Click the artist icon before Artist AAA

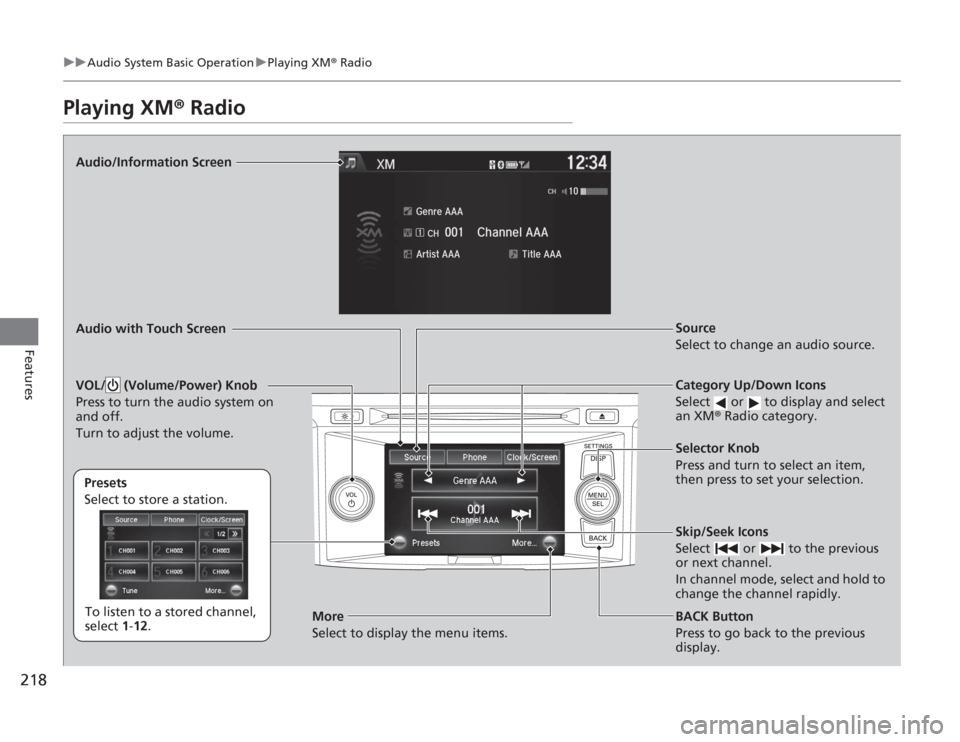408,254
